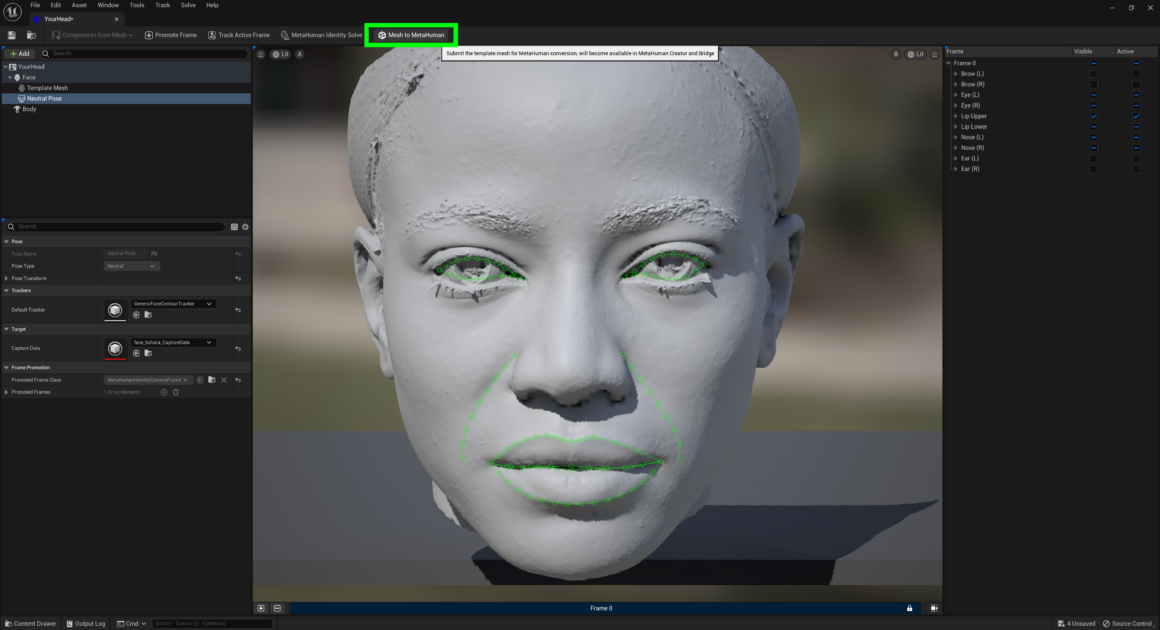Click the minus icon below the viewport

click(x=277, y=609)
